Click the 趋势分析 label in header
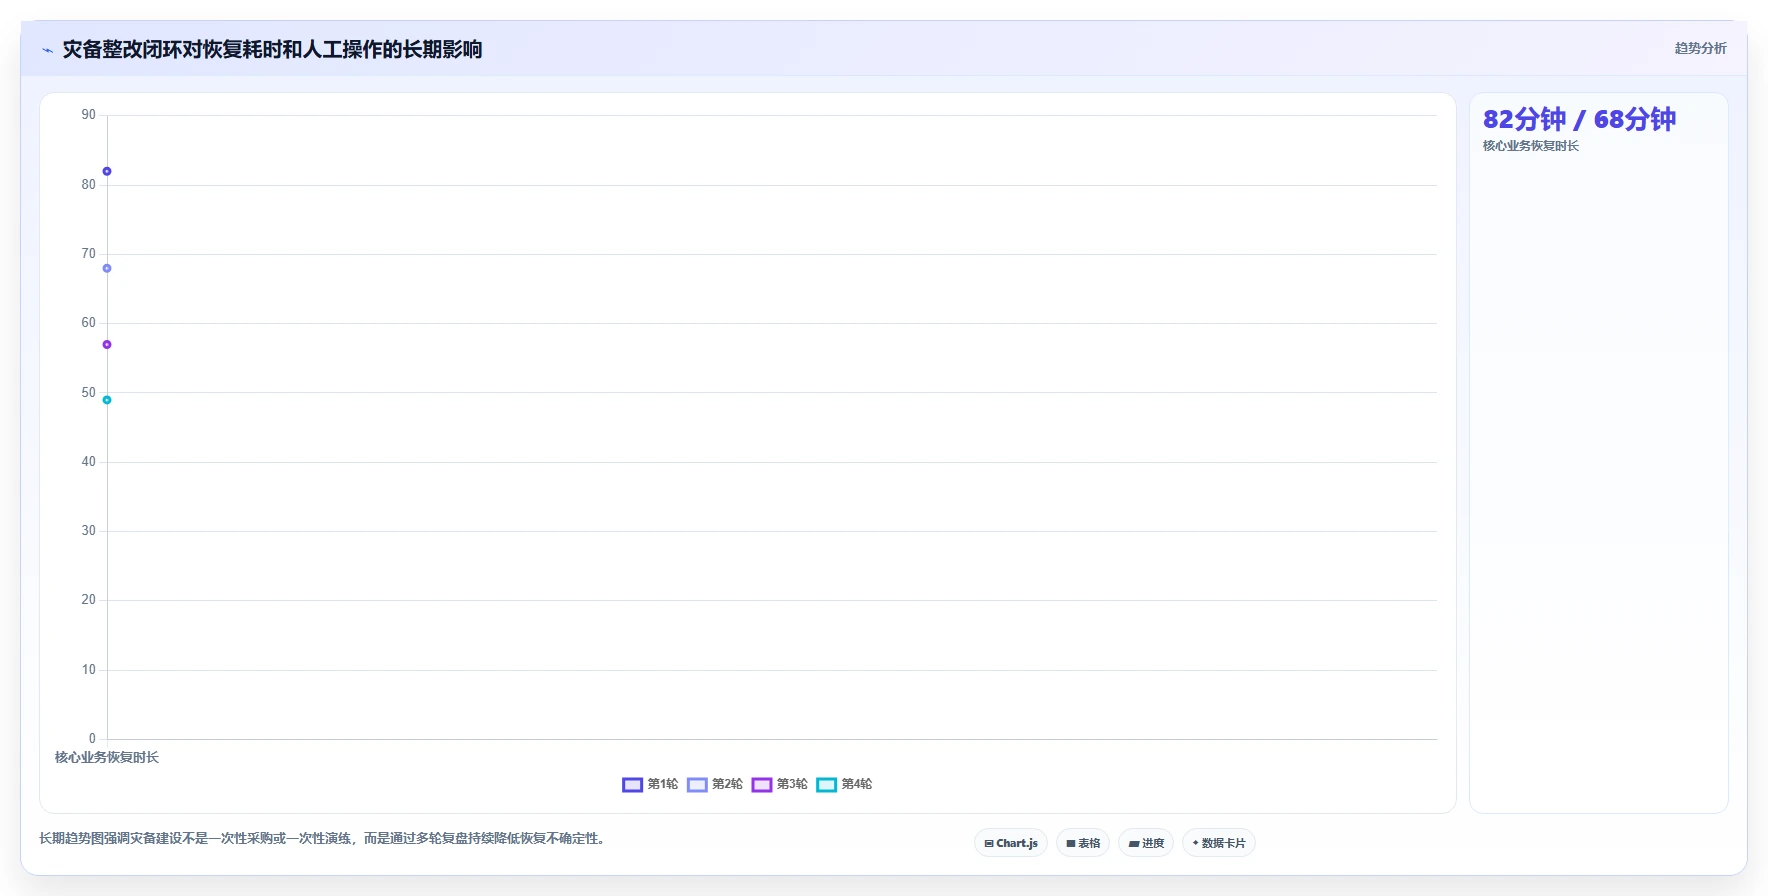This screenshot has height=896, width=1768. [x=1701, y=48]
